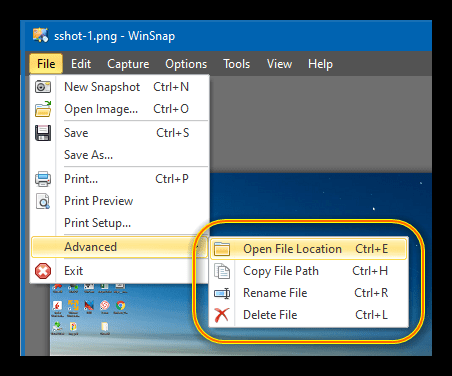The image size is (452, 376).
Task: Click the Ctrl+E shortcut text
Action: [372, 249]
